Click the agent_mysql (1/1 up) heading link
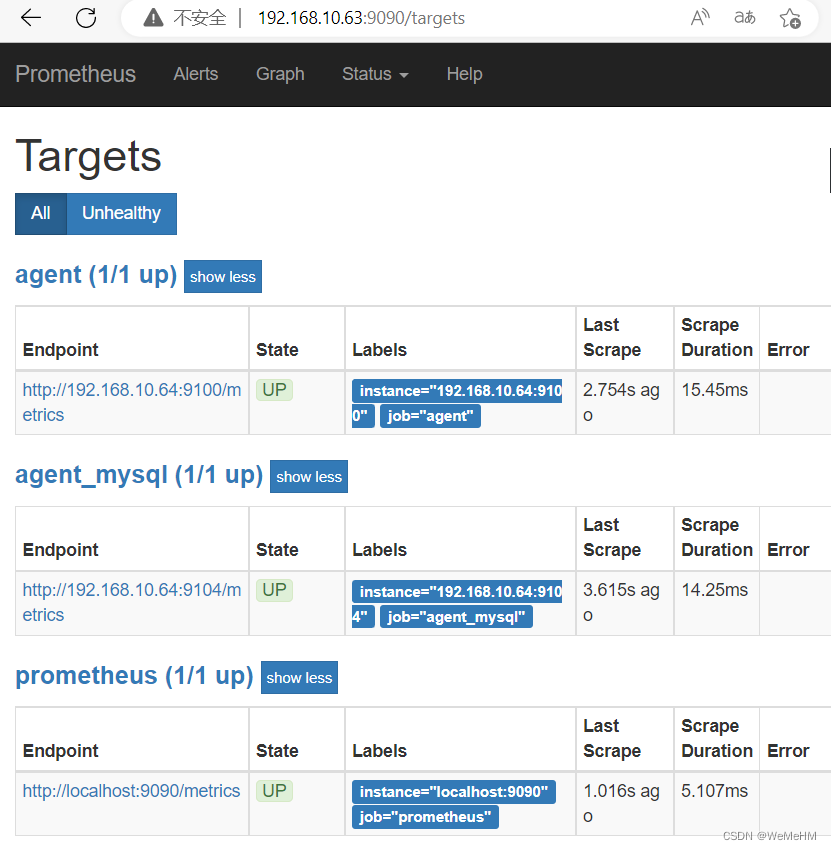 (x=139, y=475)
